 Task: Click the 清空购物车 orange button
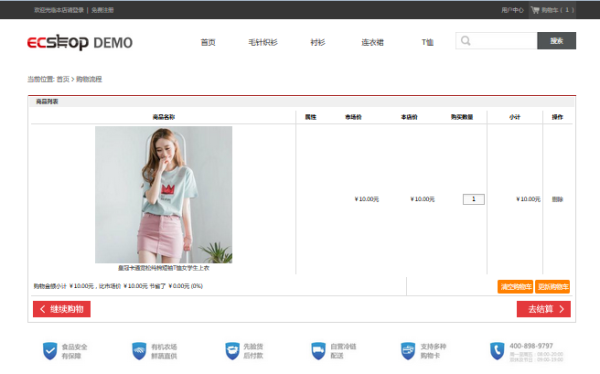click(515, 287)
